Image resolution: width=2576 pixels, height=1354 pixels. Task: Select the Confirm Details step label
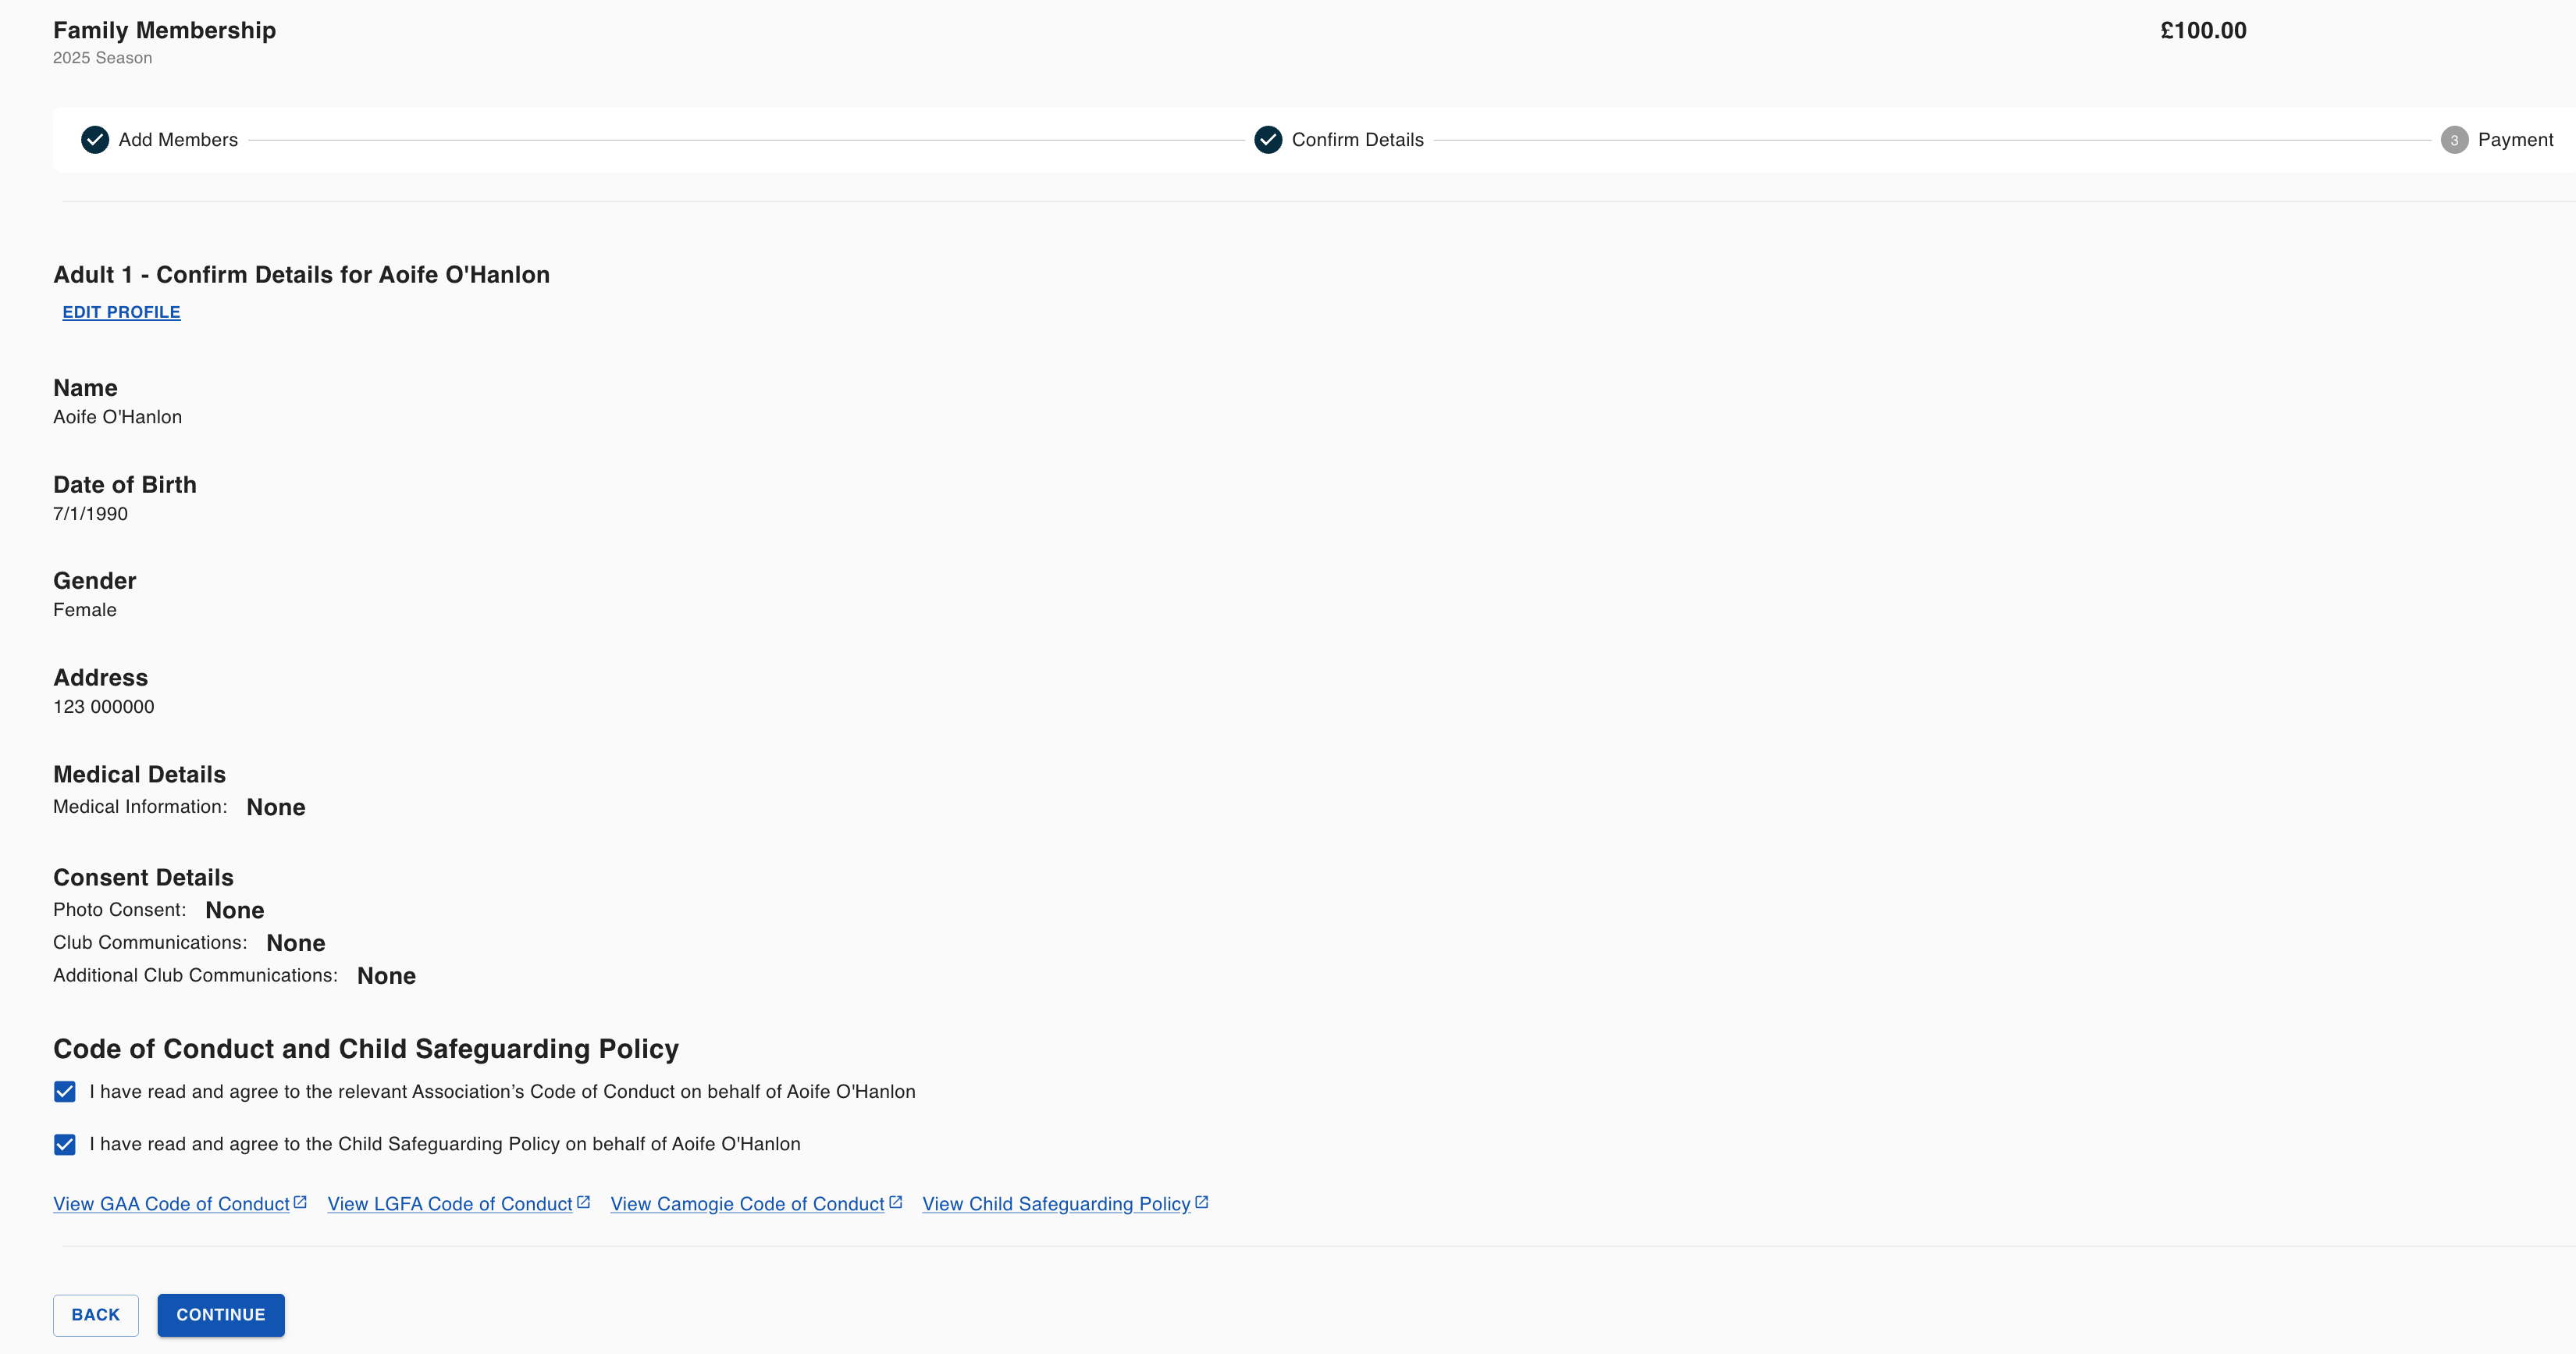(x=1357, y=140)
